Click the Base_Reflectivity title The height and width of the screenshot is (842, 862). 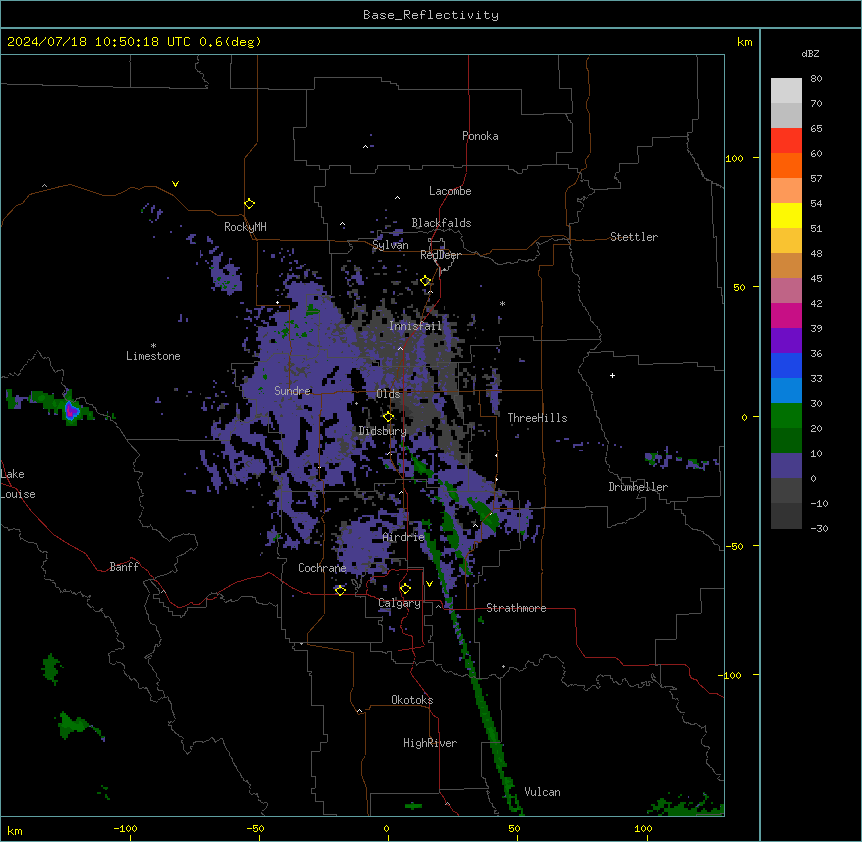pos(431,15)
